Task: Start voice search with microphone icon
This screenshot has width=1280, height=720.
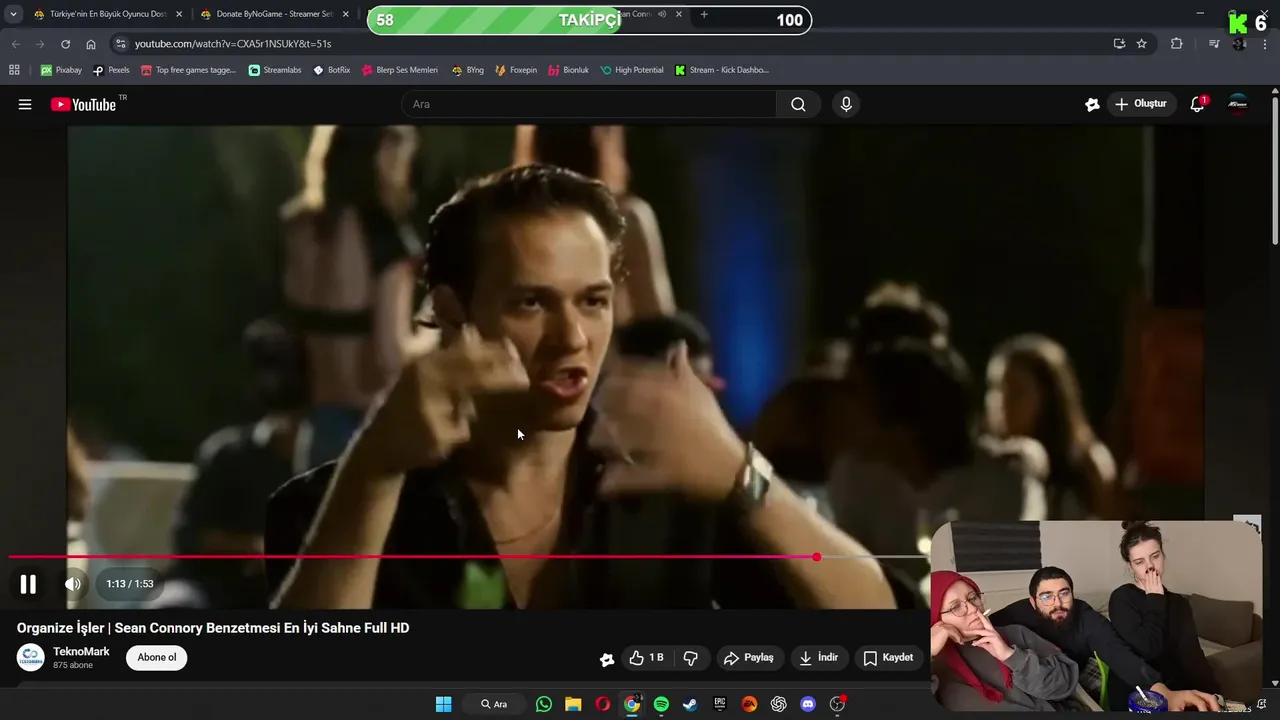Action: (x=846, y=104)
